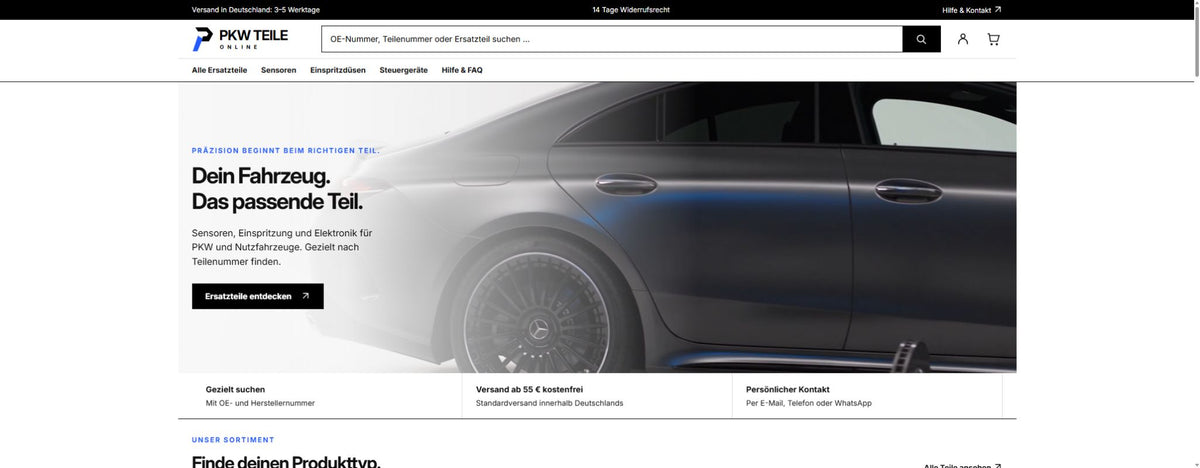Viewport: 1200px width, 468px height.
Task: Click the search field for OE-Nummer
Action: 612,39
